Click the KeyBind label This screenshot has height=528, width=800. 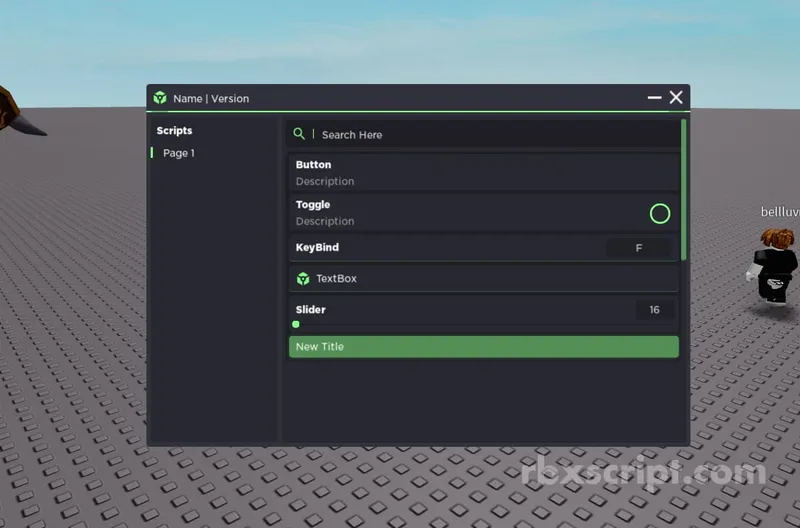pyautogui.click(x=317, y=247)
